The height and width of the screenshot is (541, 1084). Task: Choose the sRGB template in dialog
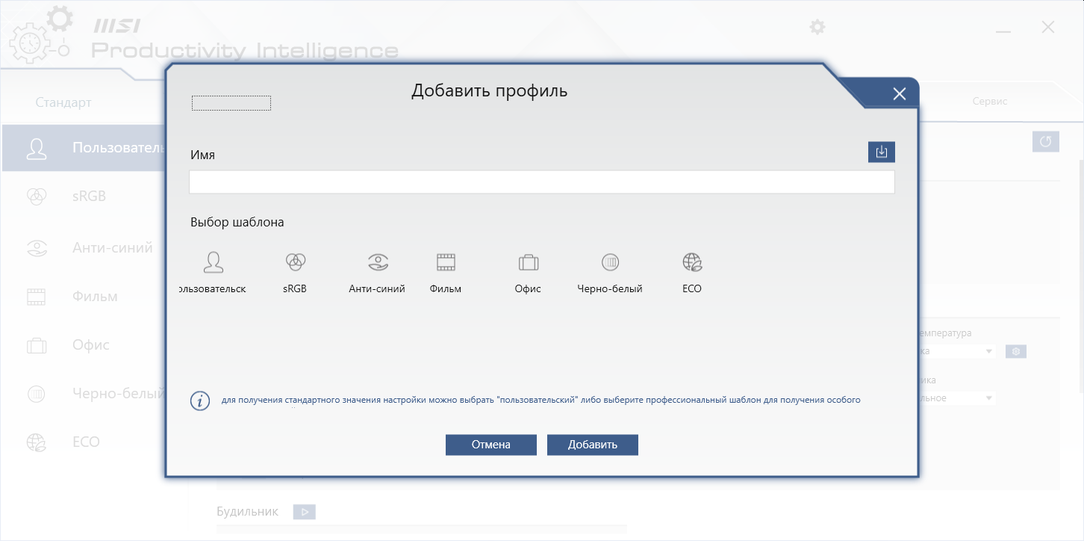(x=295, y=263)
